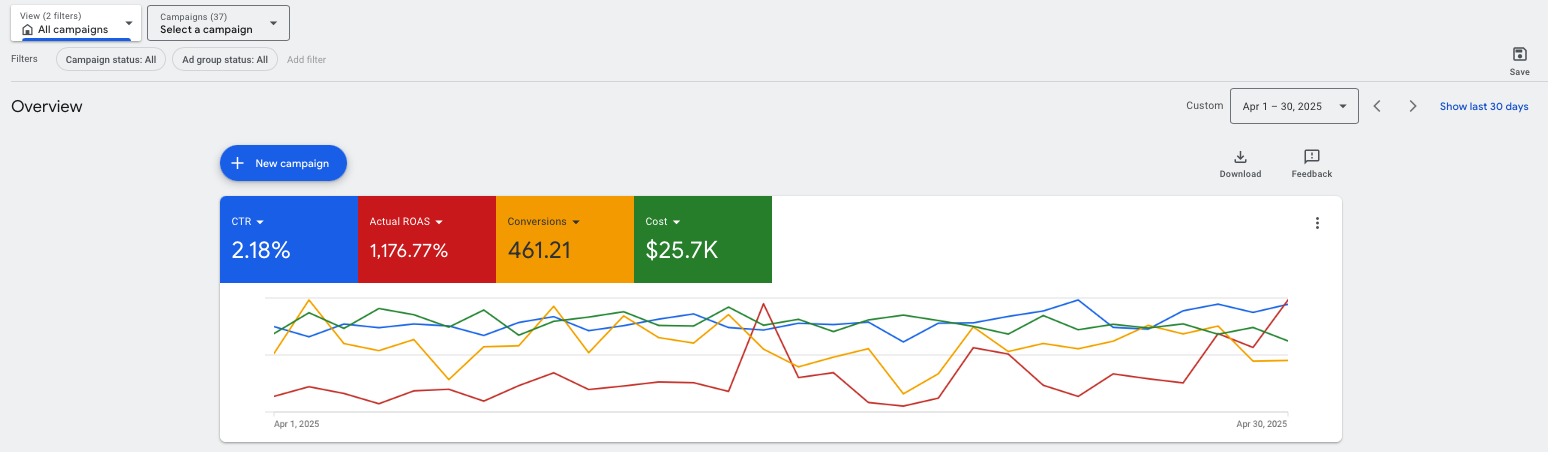Click the New campaign button
Viewport: 1548px width, 452px height.
283,163
